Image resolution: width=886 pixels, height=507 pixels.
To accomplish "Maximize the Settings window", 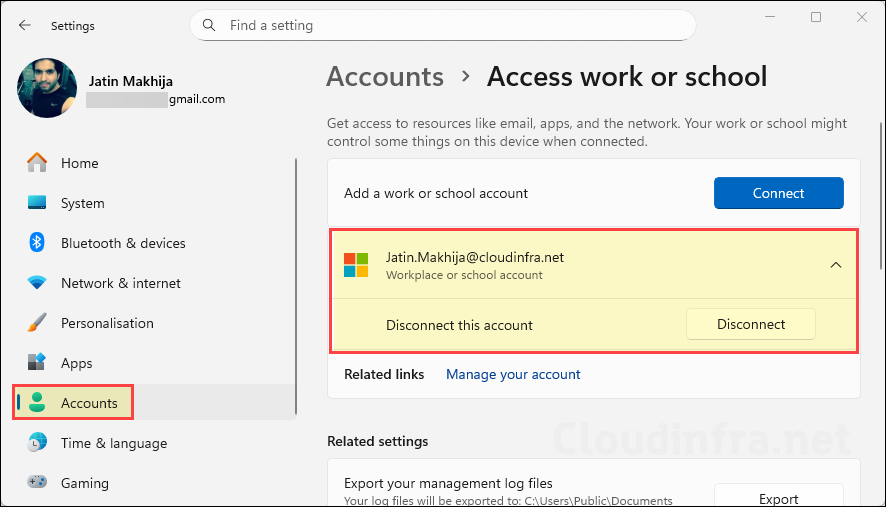I will [816, 17].
